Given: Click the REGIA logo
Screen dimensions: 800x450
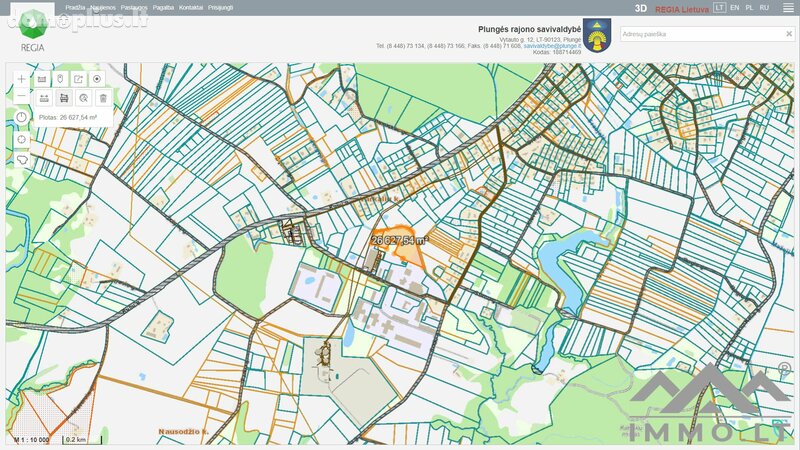Looking at the screenshot, I should click(33, 31).
